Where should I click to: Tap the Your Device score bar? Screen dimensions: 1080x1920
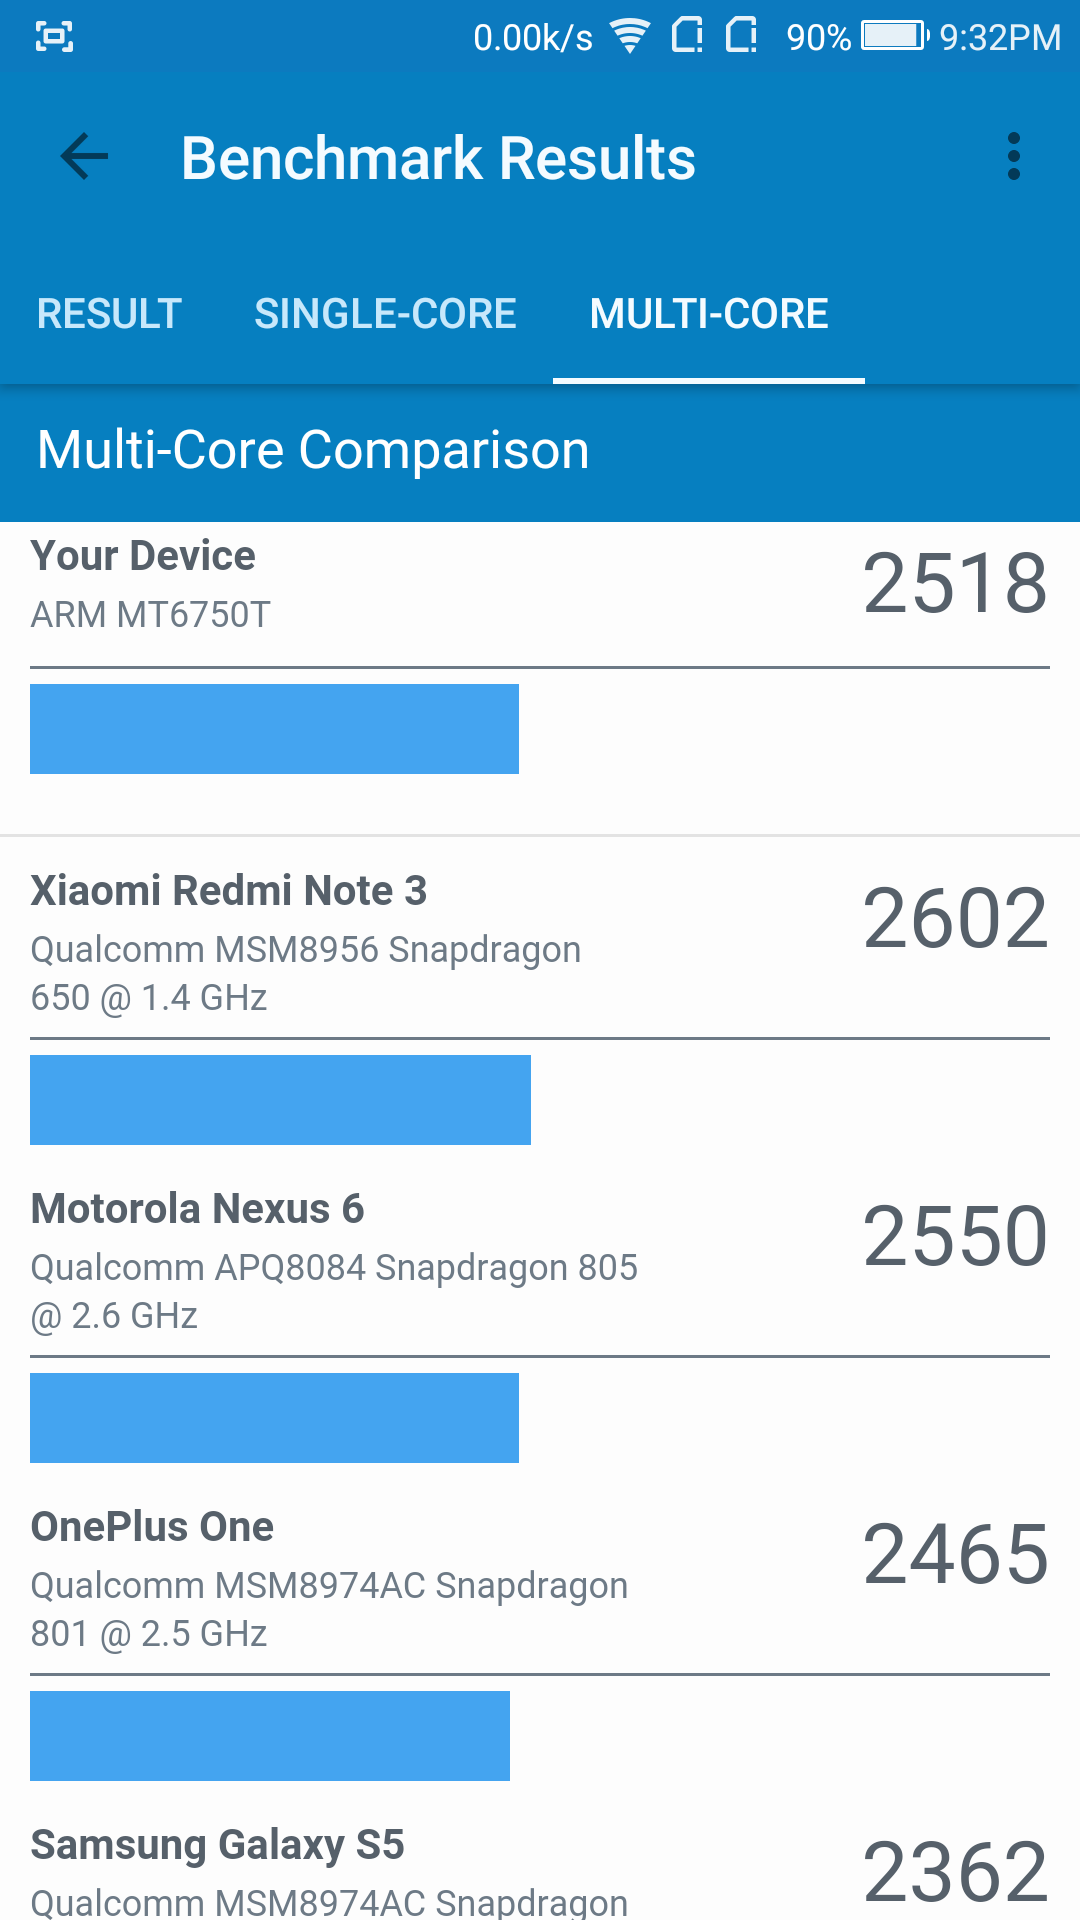(x=274, y=729)
